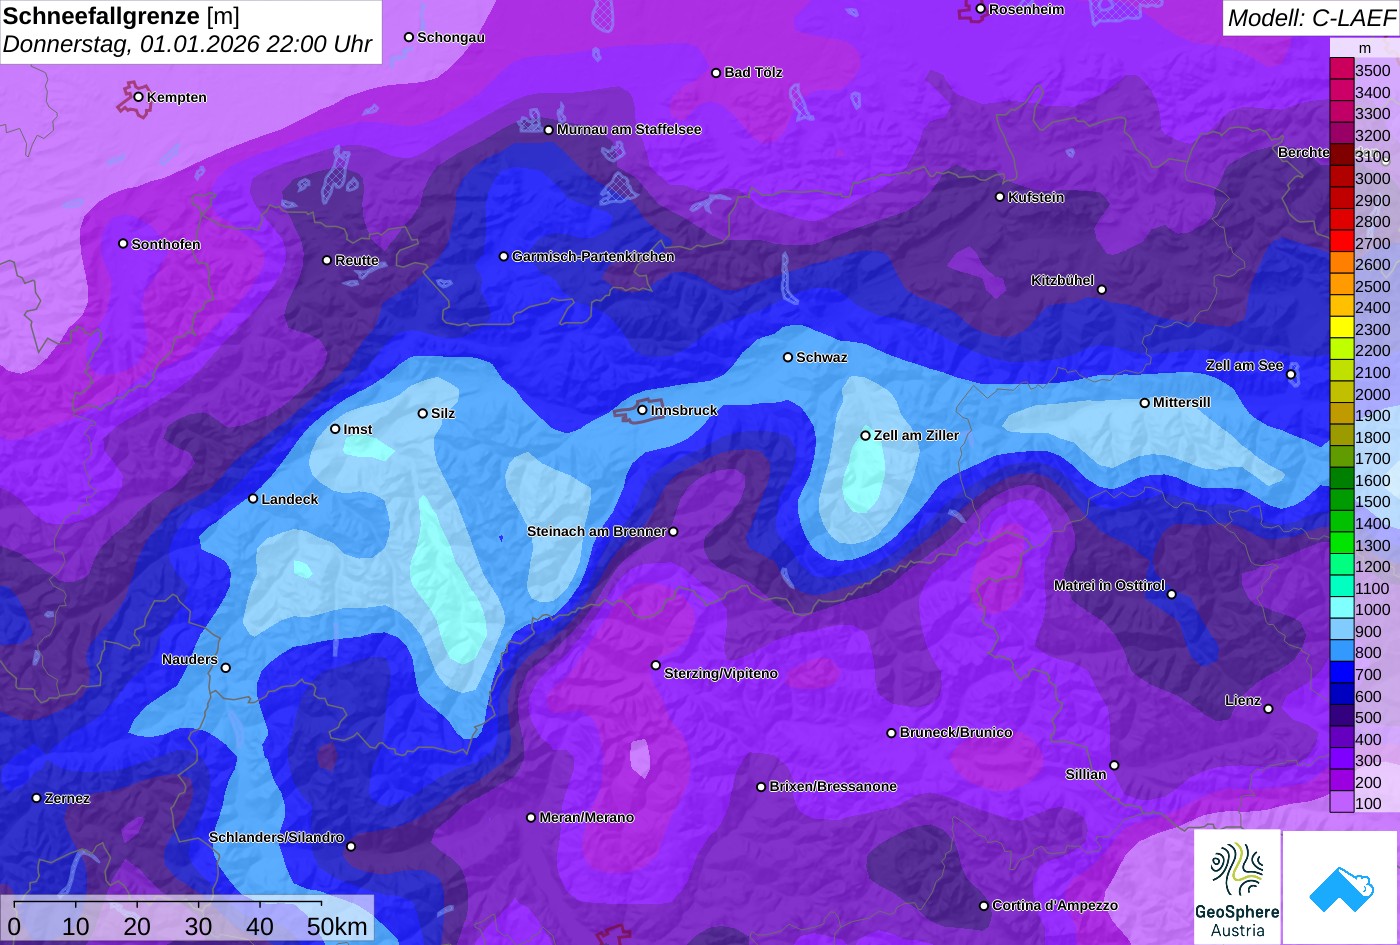1400x945 pixels.
Task: Click the 50km scale bar label
Action: pyautogui.click(x=337, y=926)
